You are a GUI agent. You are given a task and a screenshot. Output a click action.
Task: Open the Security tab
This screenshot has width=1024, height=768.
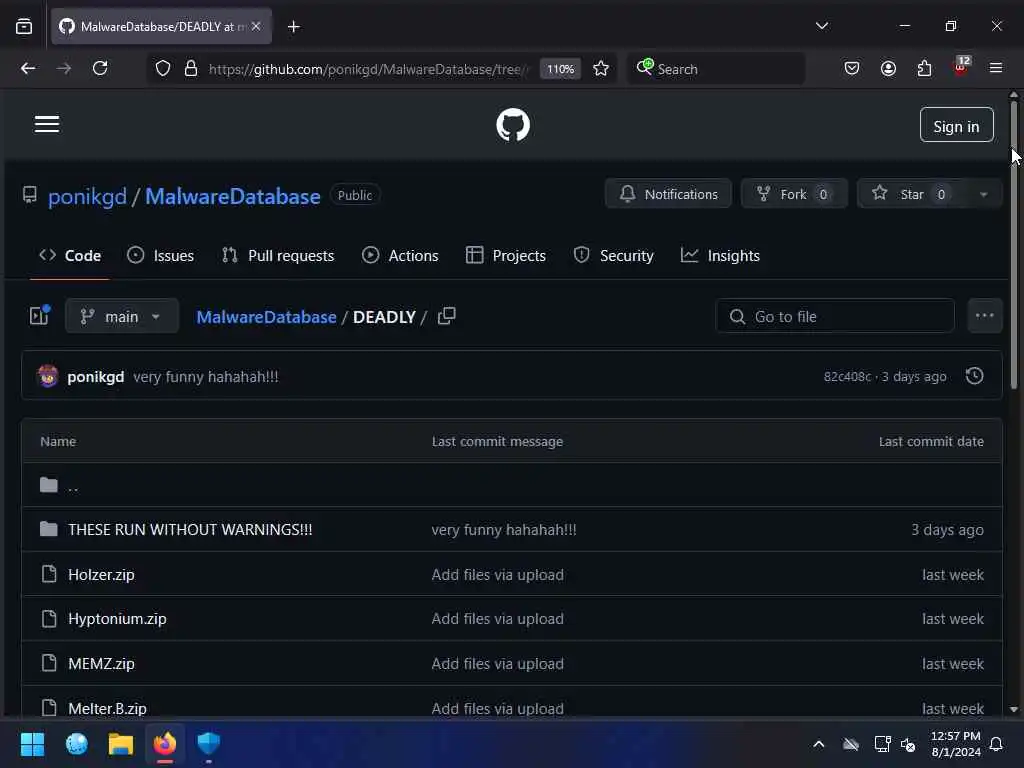(614, 255)
